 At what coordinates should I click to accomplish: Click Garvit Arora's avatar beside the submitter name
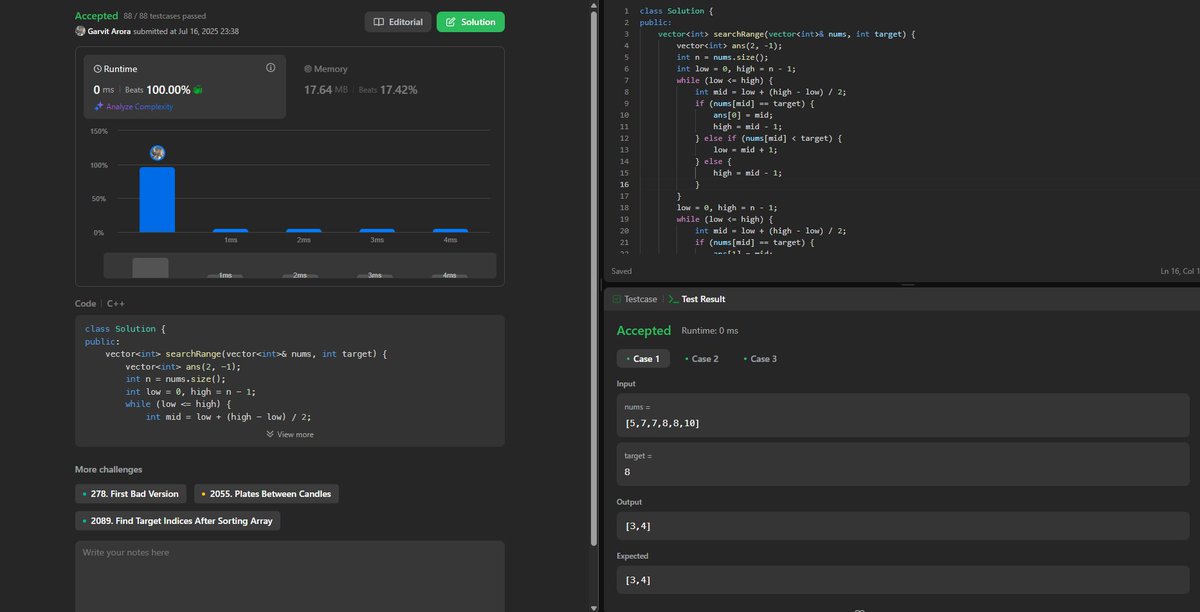pos(80,31)
